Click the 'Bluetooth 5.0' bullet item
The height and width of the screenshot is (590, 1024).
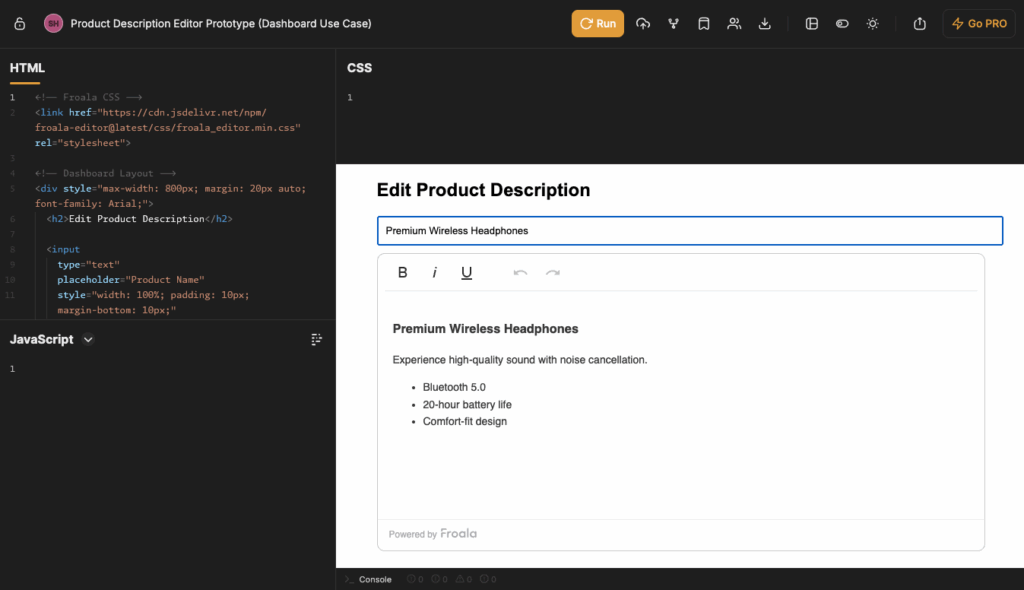coord(454,387)
